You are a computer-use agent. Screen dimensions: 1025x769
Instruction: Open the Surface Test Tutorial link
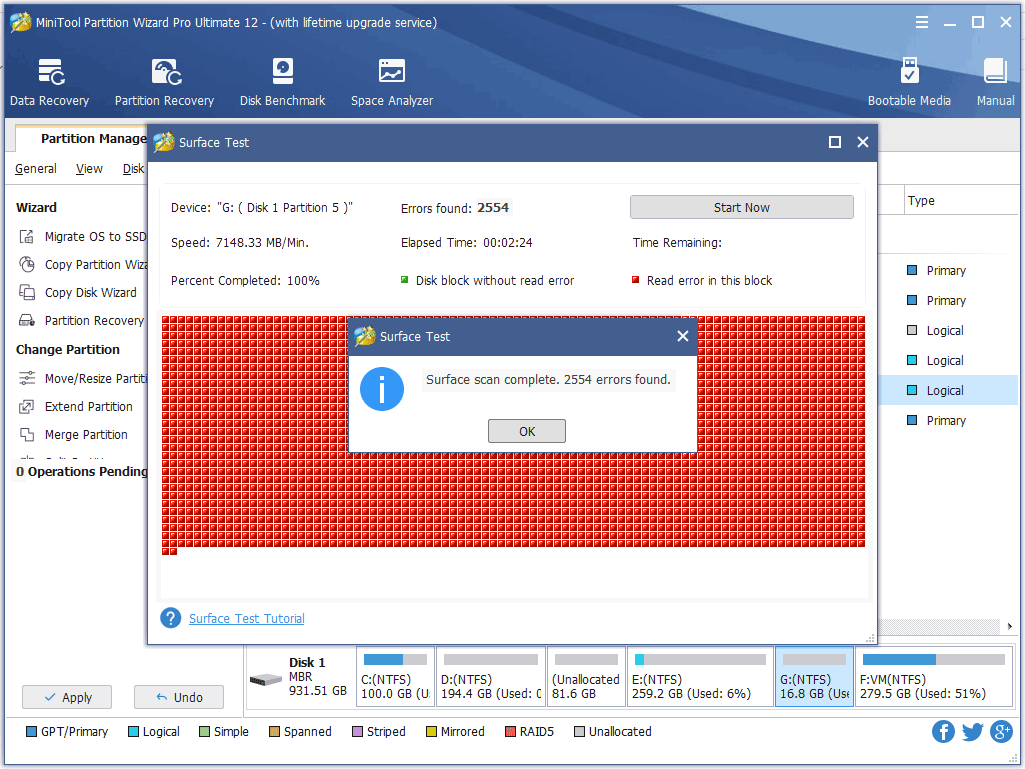click(x=246, y=619)
